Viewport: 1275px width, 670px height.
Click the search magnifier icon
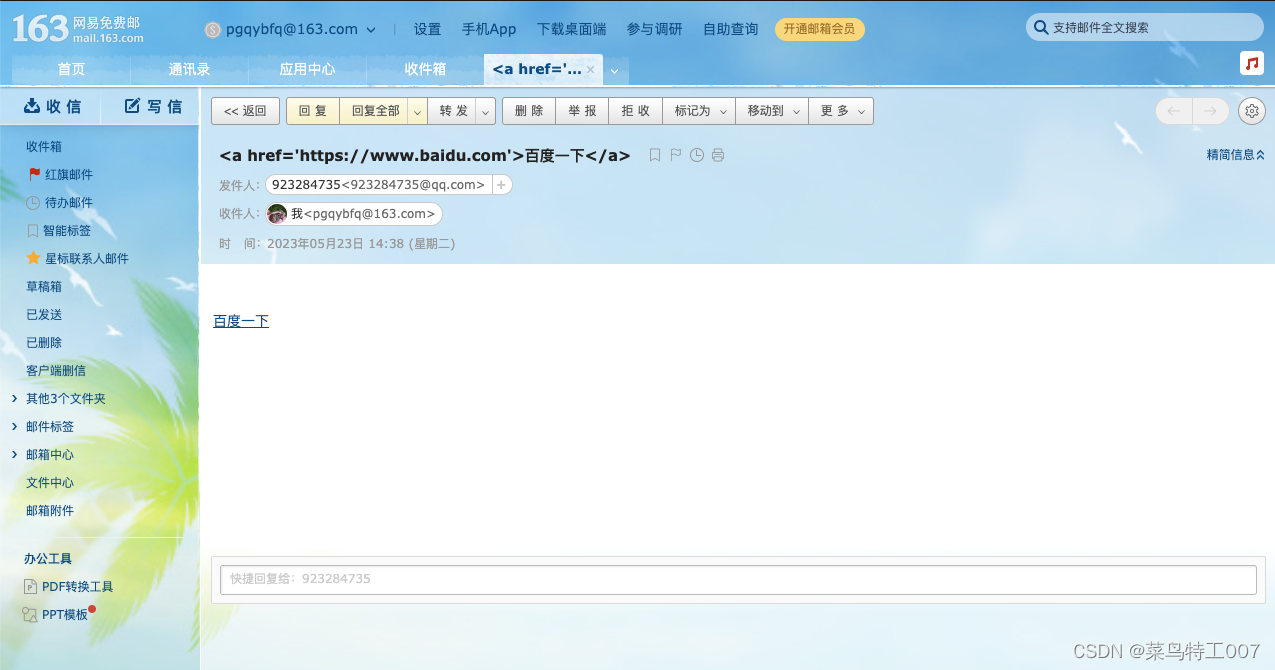point(1041,28)
